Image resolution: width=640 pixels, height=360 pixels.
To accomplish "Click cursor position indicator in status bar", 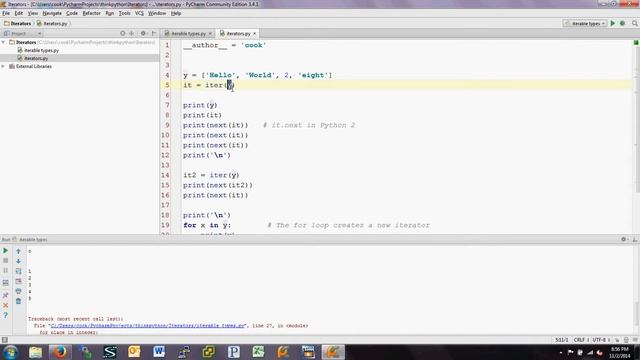I will click(x=562, y=340).
